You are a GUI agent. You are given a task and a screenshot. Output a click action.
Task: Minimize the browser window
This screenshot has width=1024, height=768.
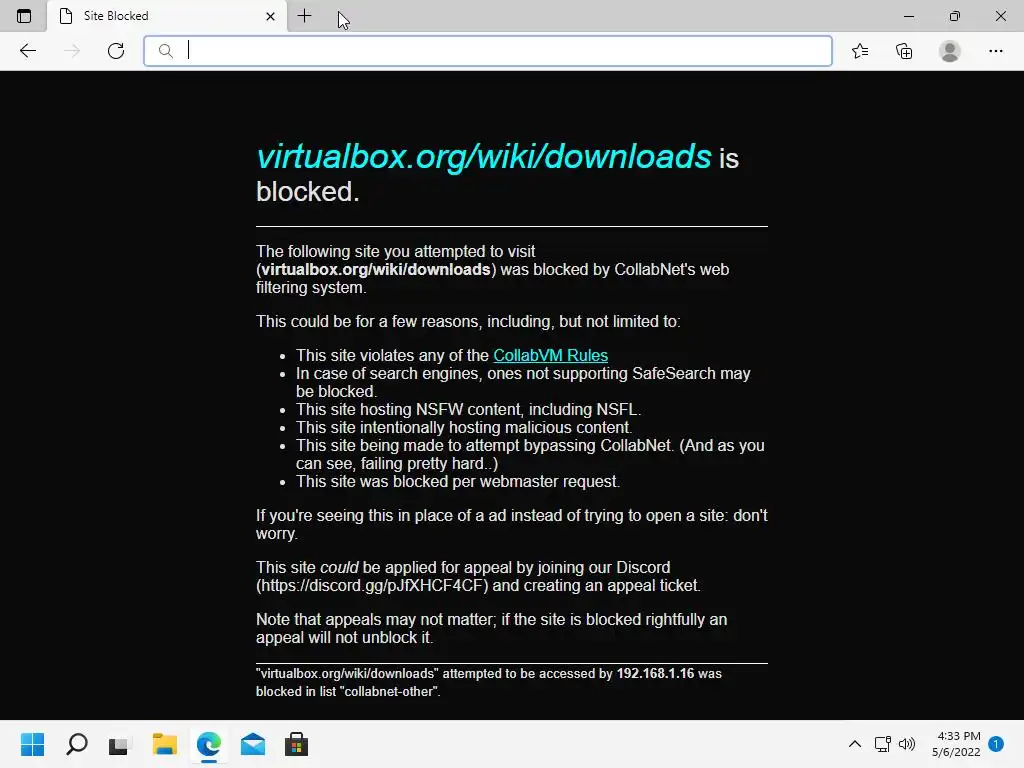pyautogui.click(x=908, y=16)
